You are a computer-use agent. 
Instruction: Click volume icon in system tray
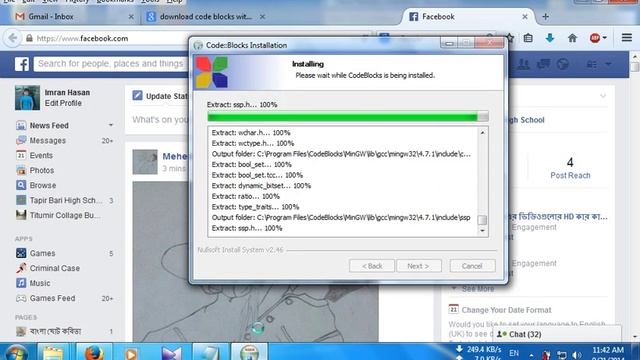(x=577, y=355)
